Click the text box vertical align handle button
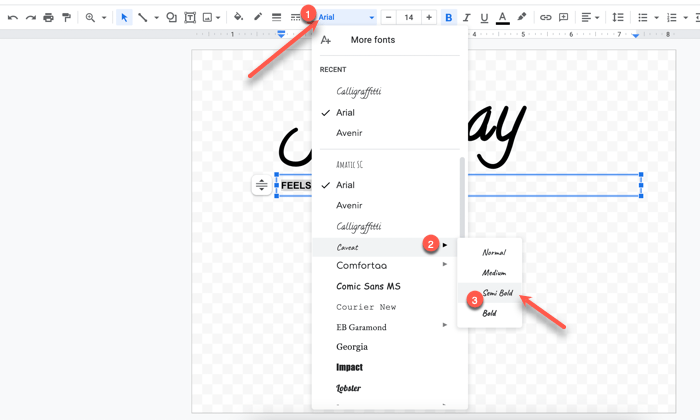Screen dimensions: 700x420 point(262,185)
